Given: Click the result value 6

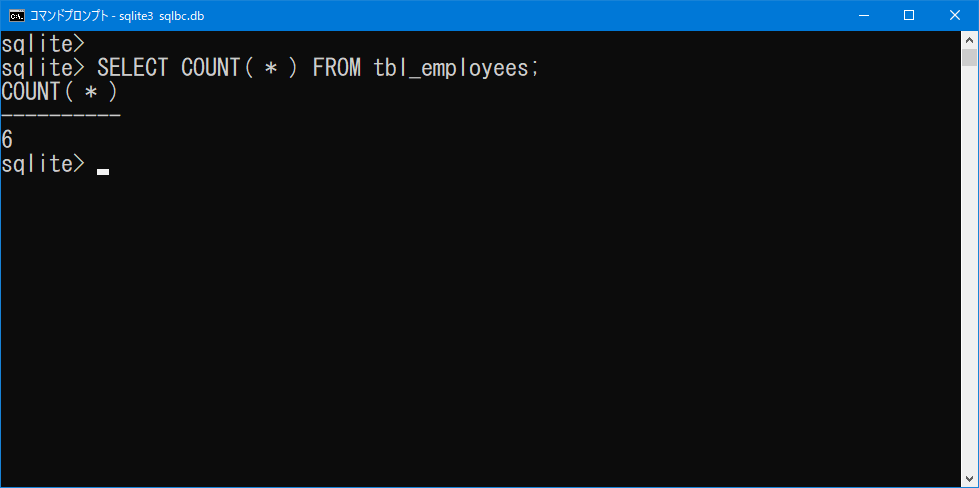Looking at the screenshot, I should [7, 140].
